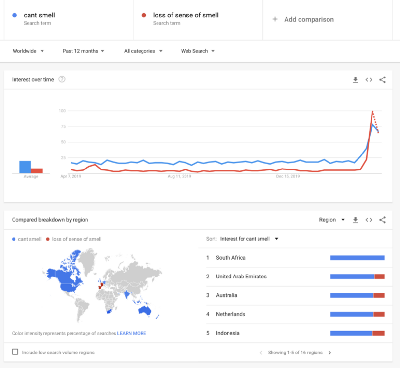Click Australia on the world map
400x368 pixels.
(145, 311)
